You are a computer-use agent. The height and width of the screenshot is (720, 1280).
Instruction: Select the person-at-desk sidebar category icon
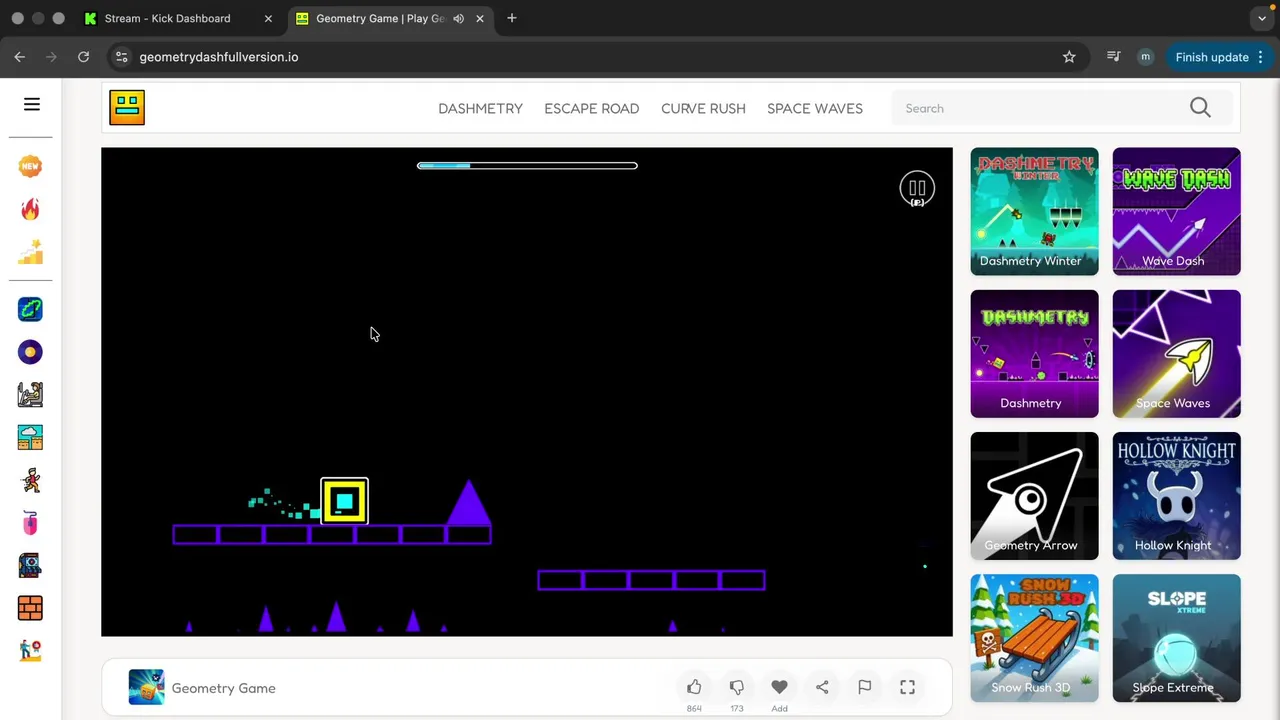[x=30, y=395]
